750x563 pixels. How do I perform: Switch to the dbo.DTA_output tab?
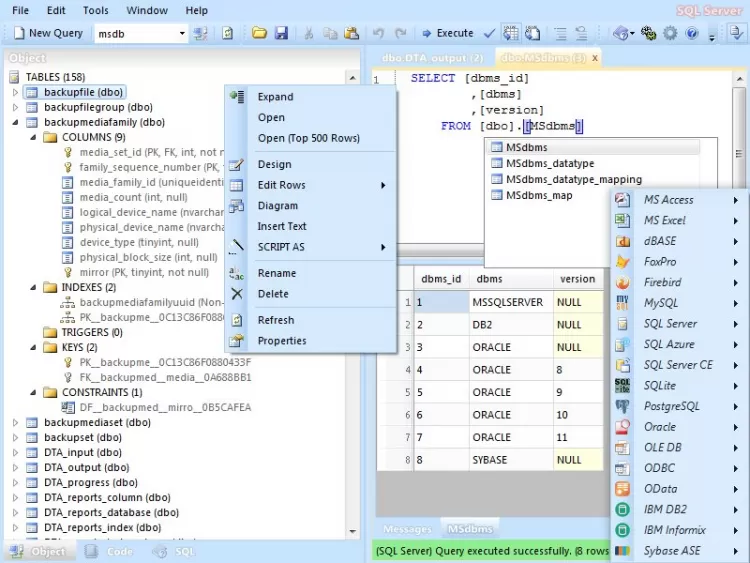pos(431,58)
